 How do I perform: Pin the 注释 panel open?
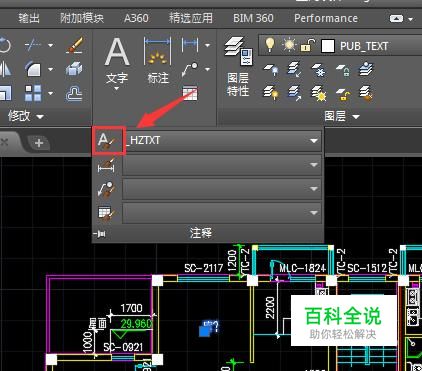tap(100, 234)
